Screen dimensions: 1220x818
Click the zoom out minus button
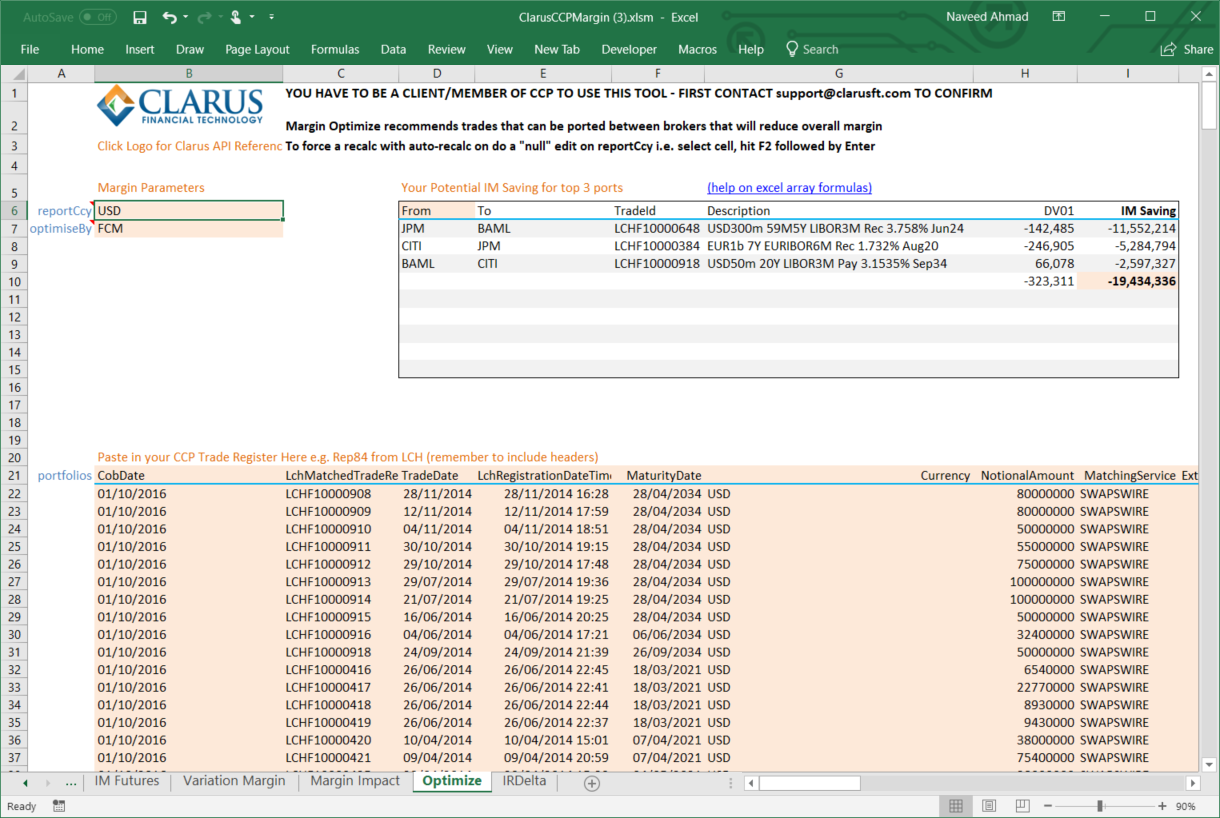point(1046,806)
